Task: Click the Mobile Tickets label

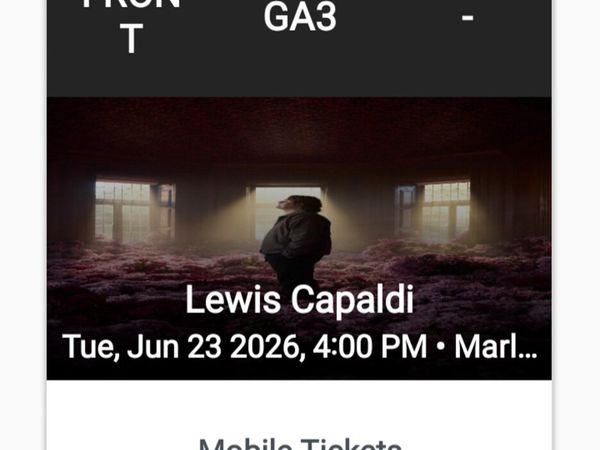Action: [x=300, y=444]
